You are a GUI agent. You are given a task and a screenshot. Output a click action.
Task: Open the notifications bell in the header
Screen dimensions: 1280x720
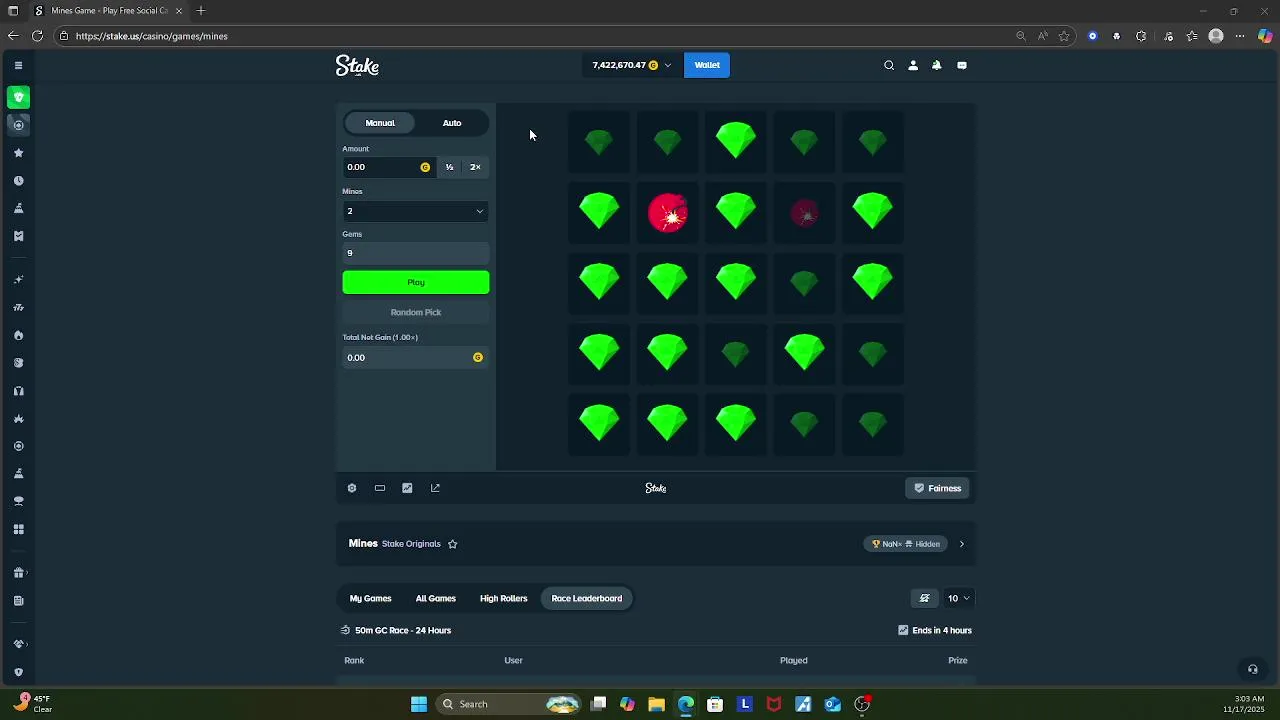pyautogui.click(x=937, y=65)
